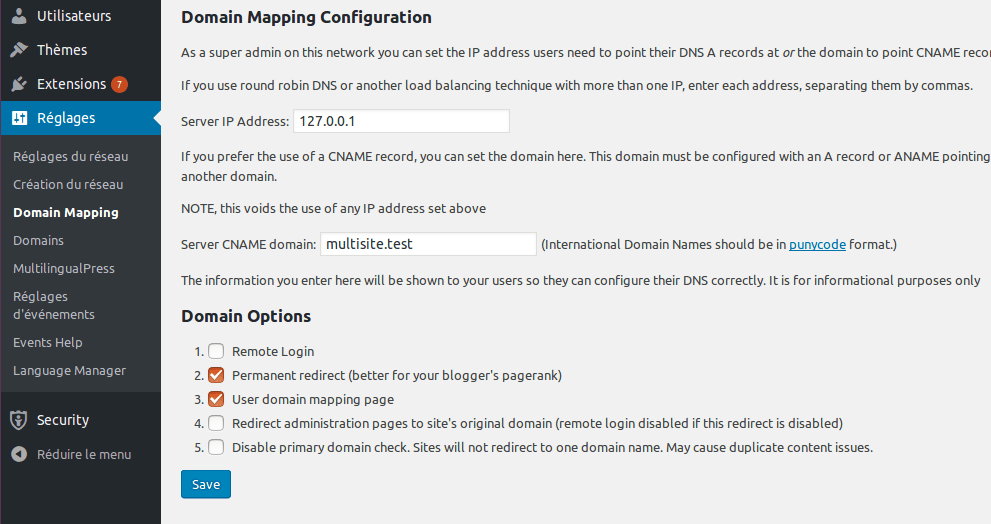Click the Security shield icon
Image resolution: width=991 pixels, height=524 pixels.
(19, 420)
